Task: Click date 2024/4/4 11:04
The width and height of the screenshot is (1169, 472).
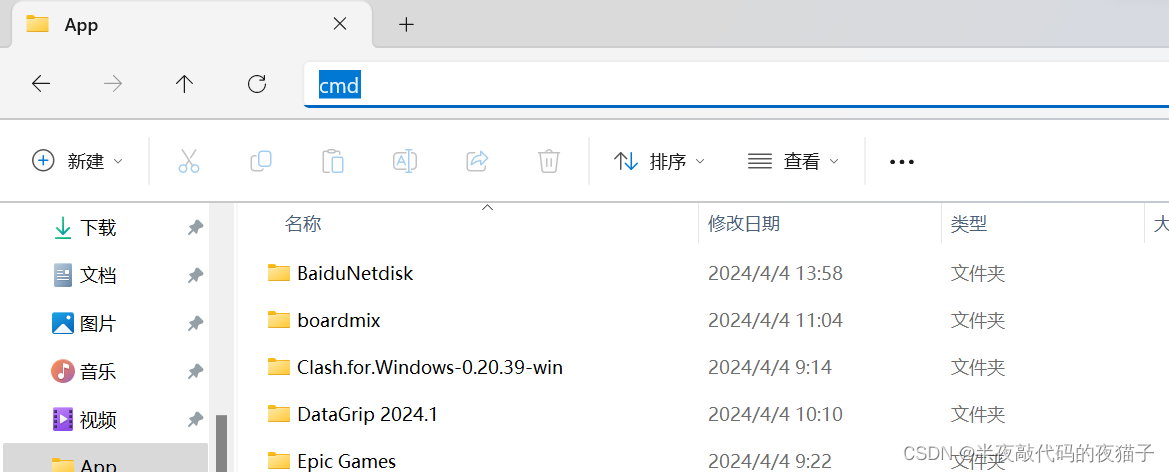Action: coord(775,321)
